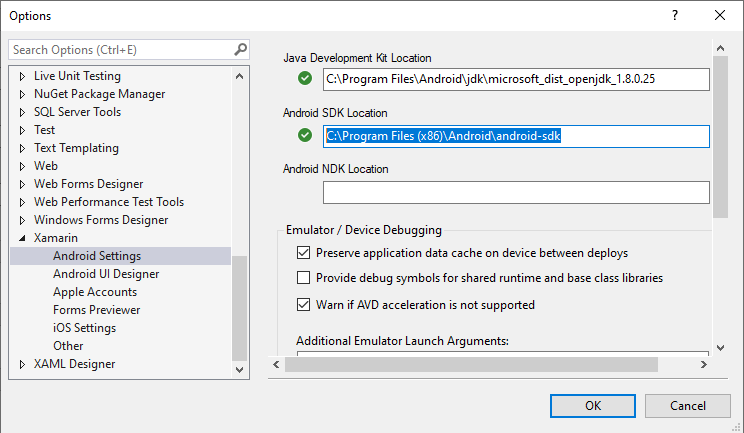This screenshot has width=744, height=433.
Task: Enable Provide debug symbols for shared runtime
Action: tap(303, 277)
